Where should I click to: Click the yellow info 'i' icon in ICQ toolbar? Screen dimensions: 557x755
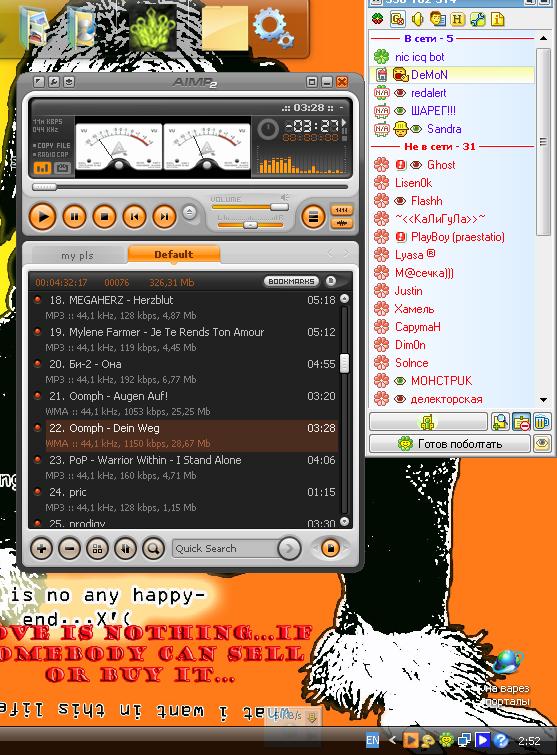pos(497,19)
